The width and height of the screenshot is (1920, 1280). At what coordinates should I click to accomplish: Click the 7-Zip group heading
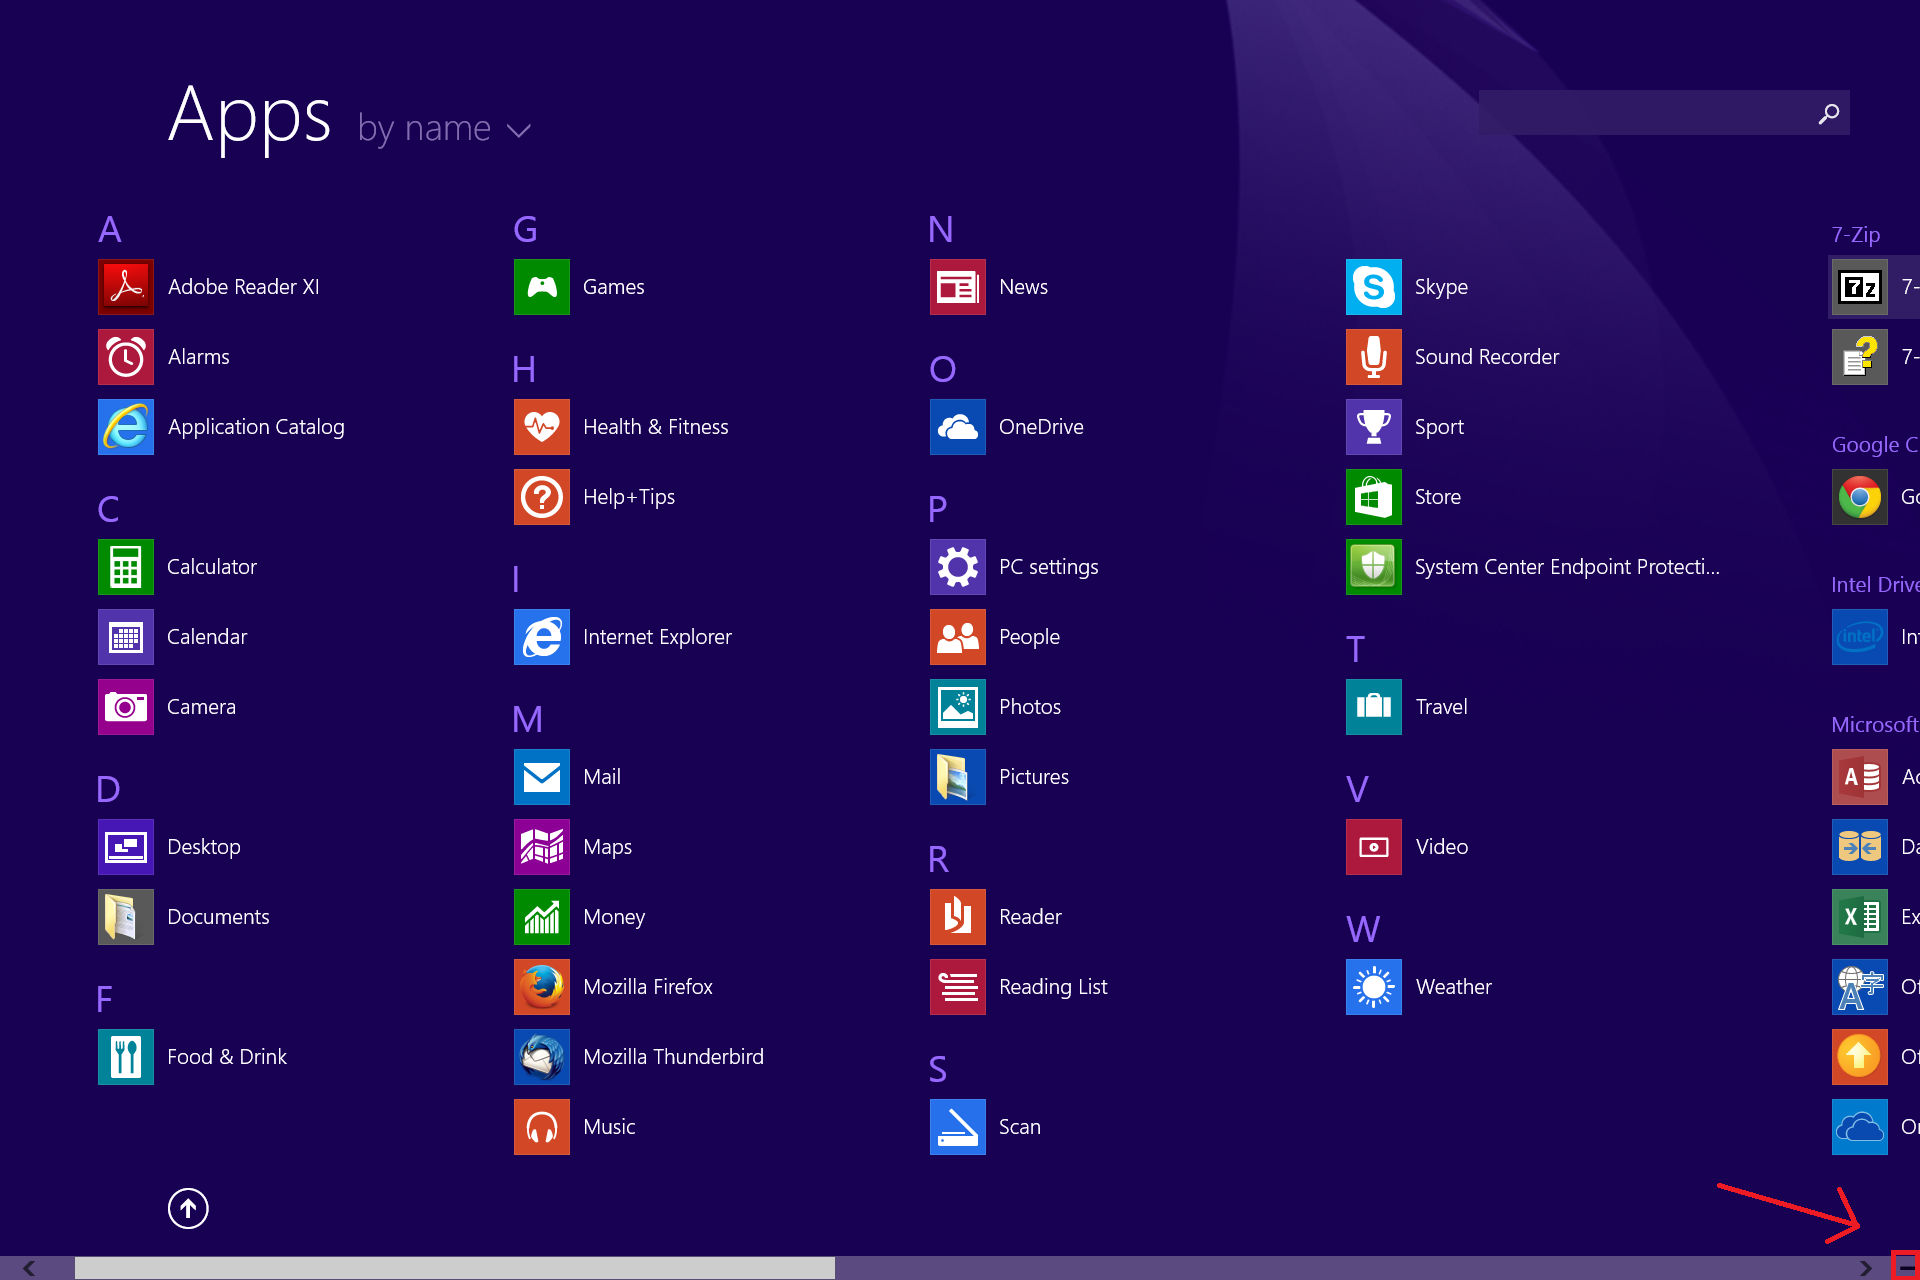point(1856,235)
